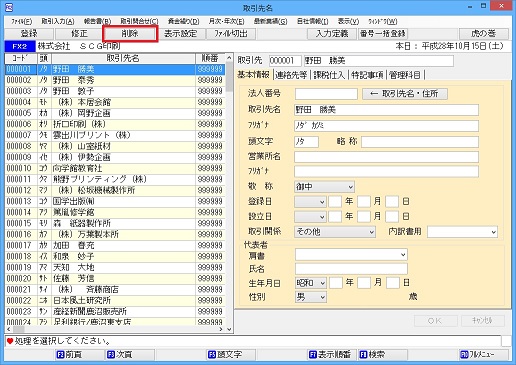The width and height of the screenshot is (516, 365).
Task: Open the 資金繰り(D) menu
Action: pyautogui.click(x=183, y=21)
